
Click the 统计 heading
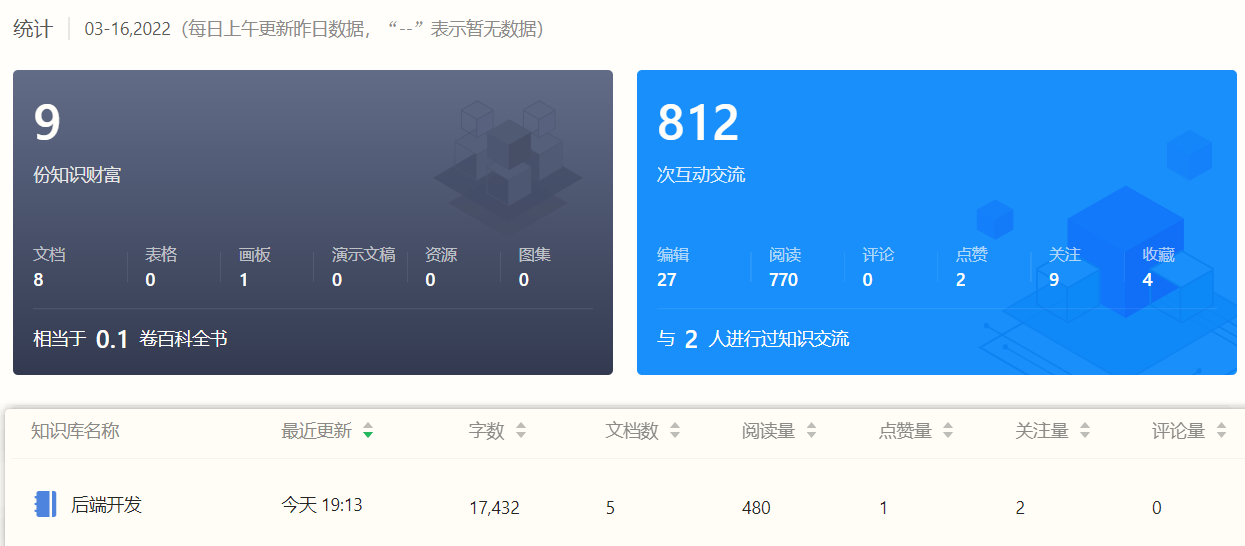point(32,29)
